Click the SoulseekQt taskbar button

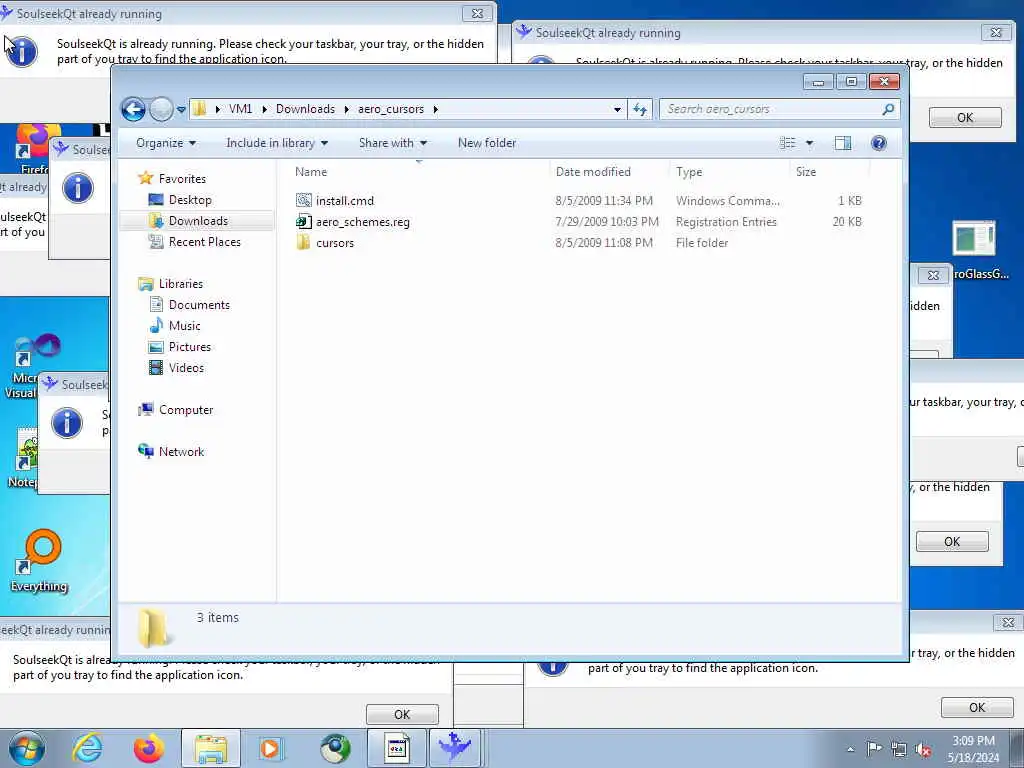(455, 748)
